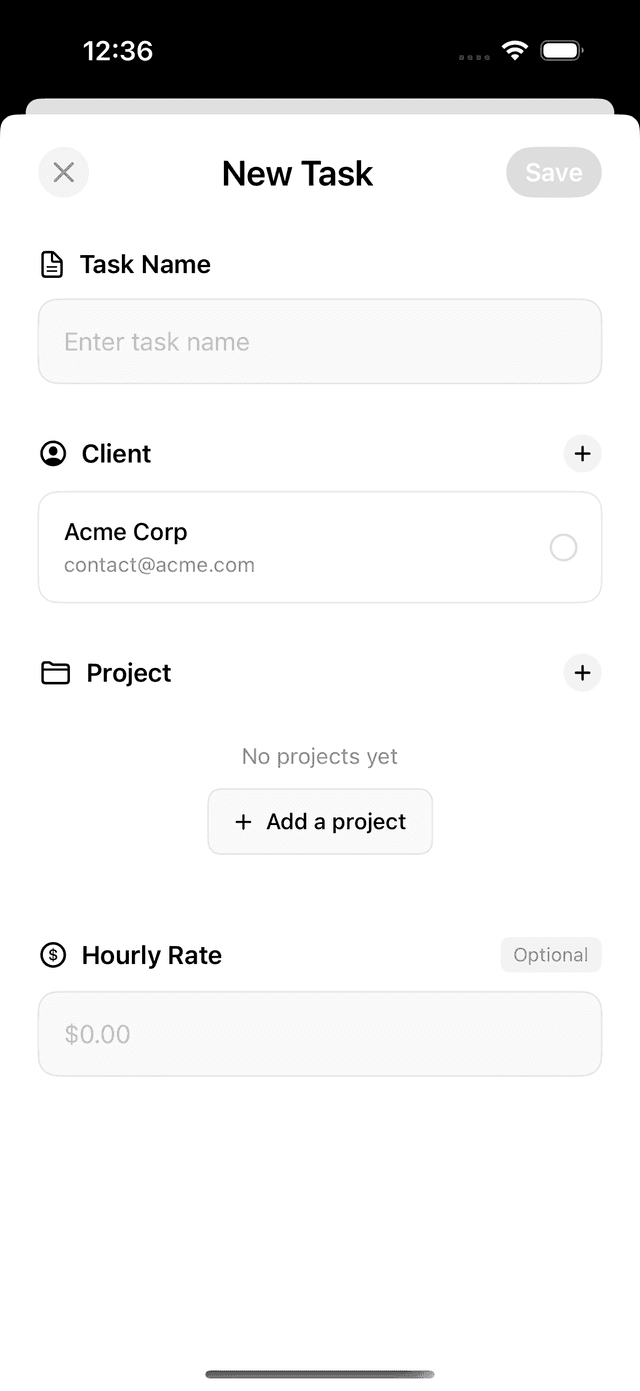Toggle the selection circle next to Acme Corp
This screenshot has width=640, height=1391.
pos(563,547)
